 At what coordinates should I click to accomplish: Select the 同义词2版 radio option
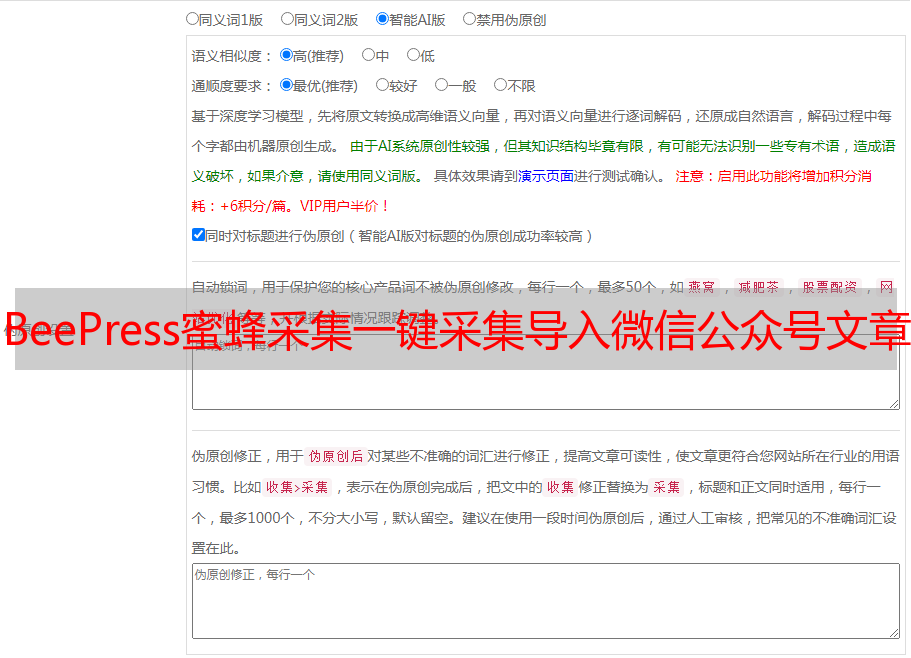point(287,19)
